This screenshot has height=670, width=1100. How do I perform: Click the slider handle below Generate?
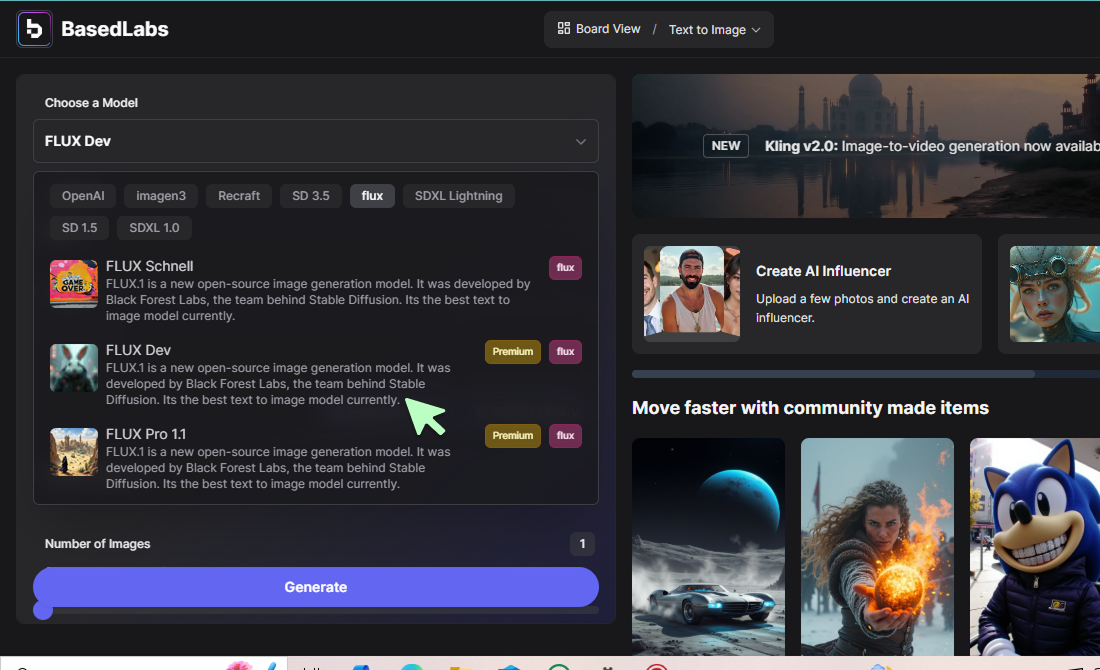(43, 611)
